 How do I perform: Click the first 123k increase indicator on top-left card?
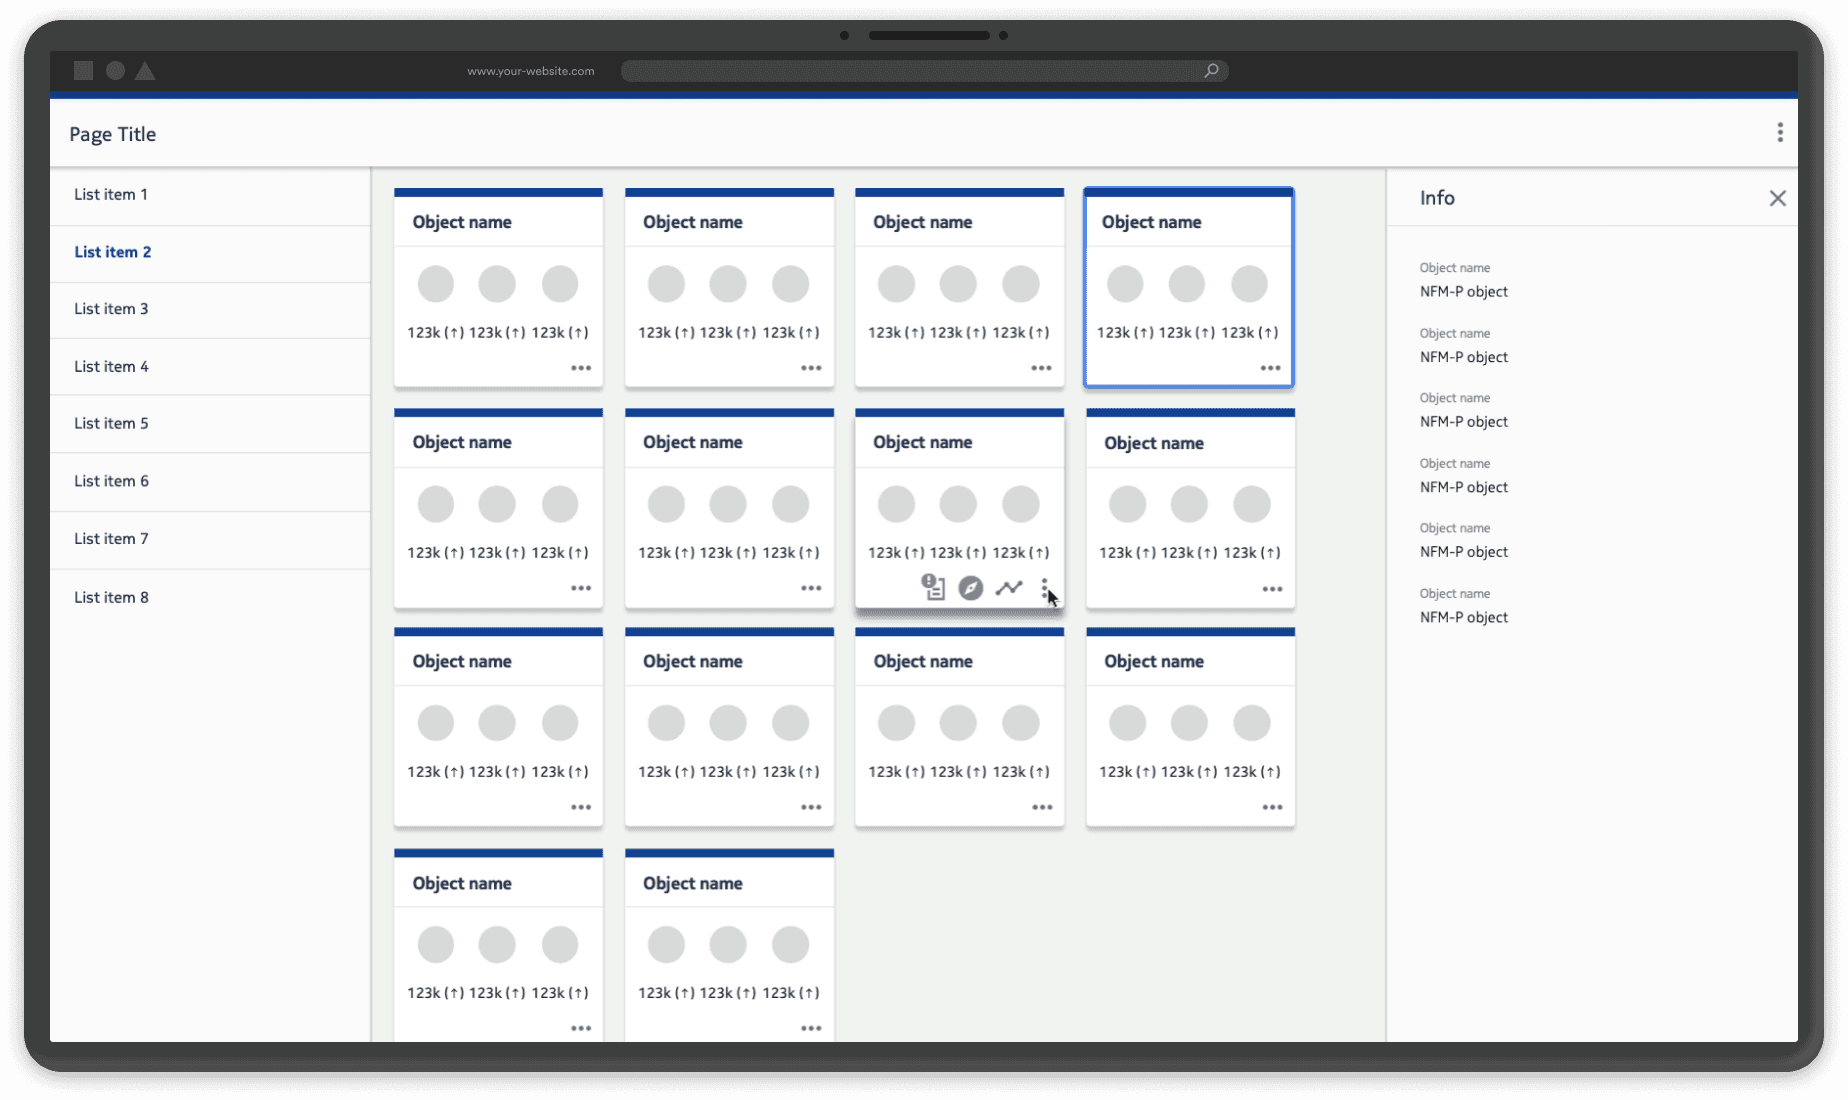pyautogui.click(x=435, y=332)
